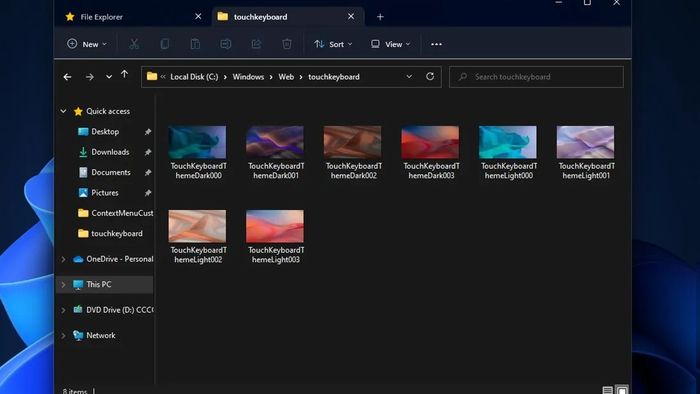The height and width of the screenshot is (394, 700).
Task: Switch to the File Explorer tab
Action: pos(134,17)
